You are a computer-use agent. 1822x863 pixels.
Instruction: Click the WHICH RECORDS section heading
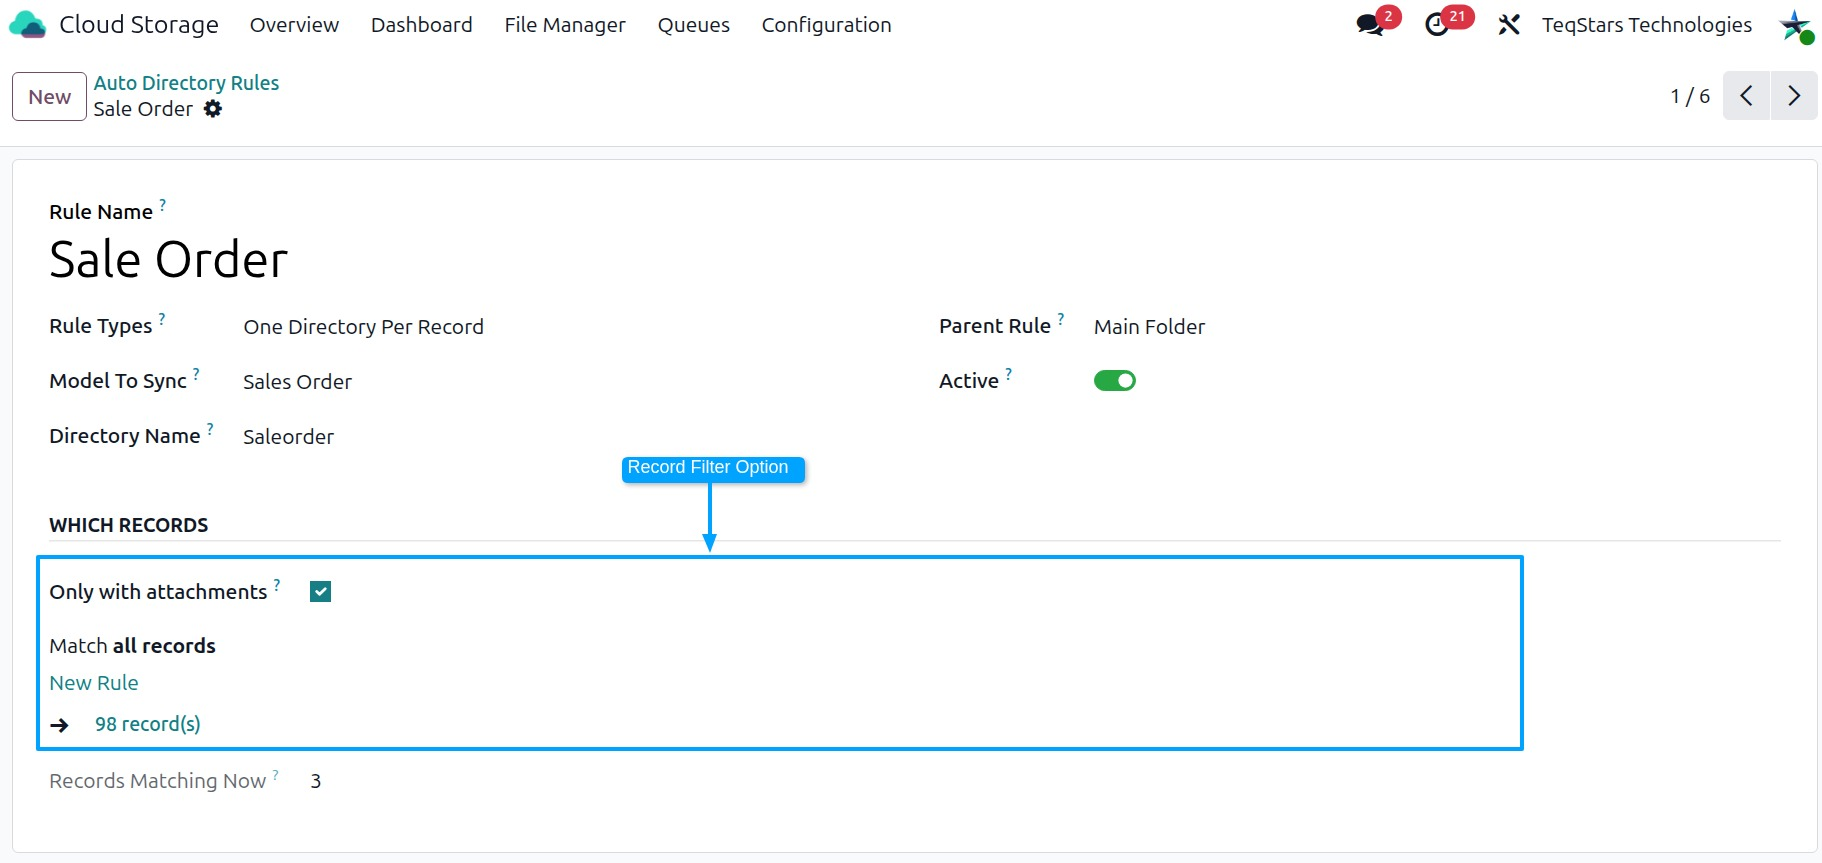pos(129,525)
